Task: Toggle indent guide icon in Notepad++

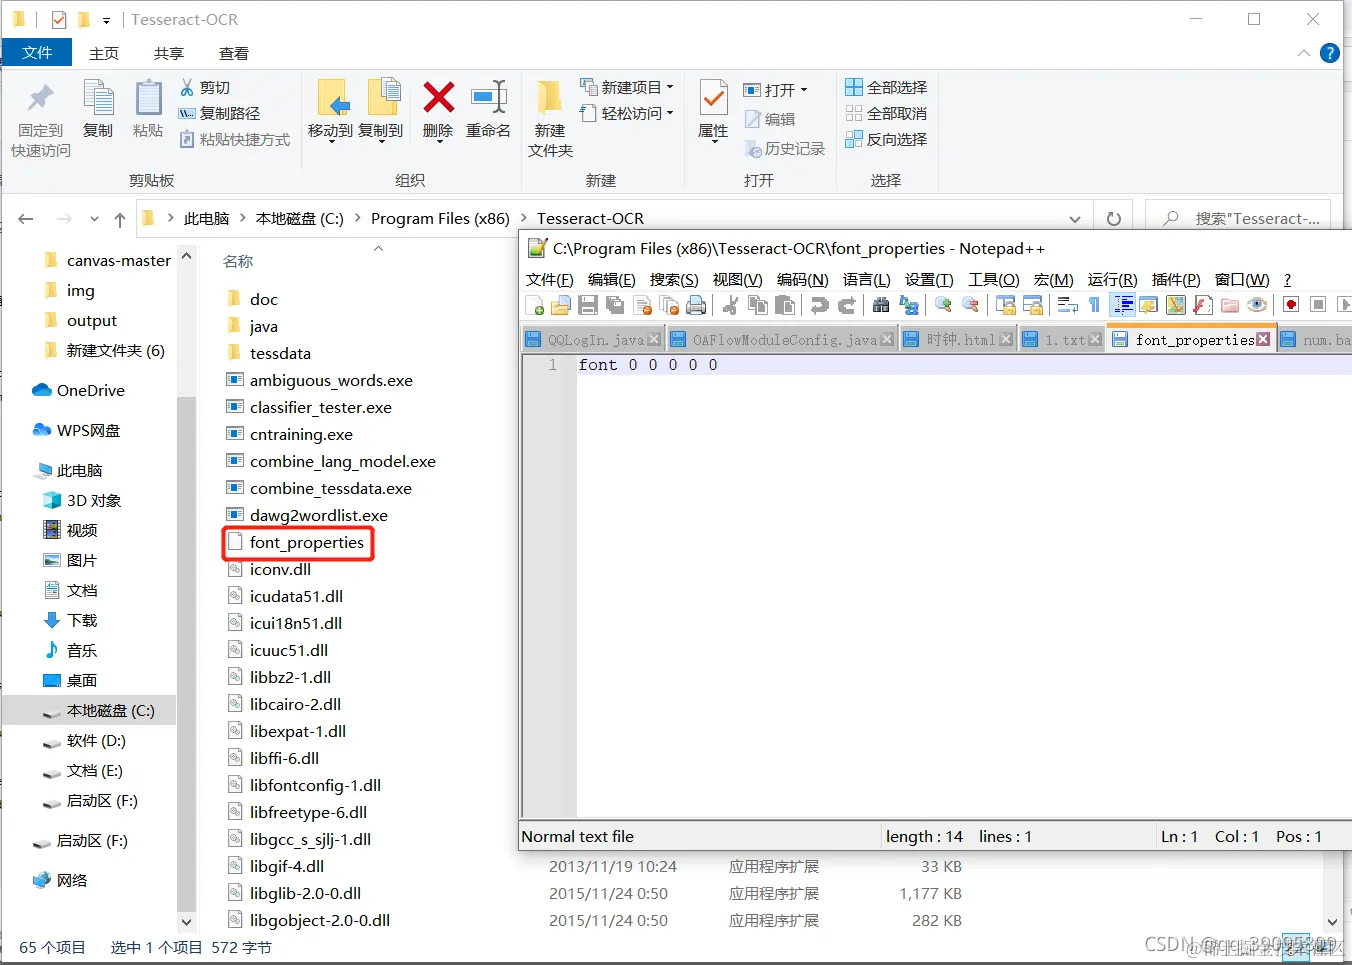Action: click(1123, 305)
